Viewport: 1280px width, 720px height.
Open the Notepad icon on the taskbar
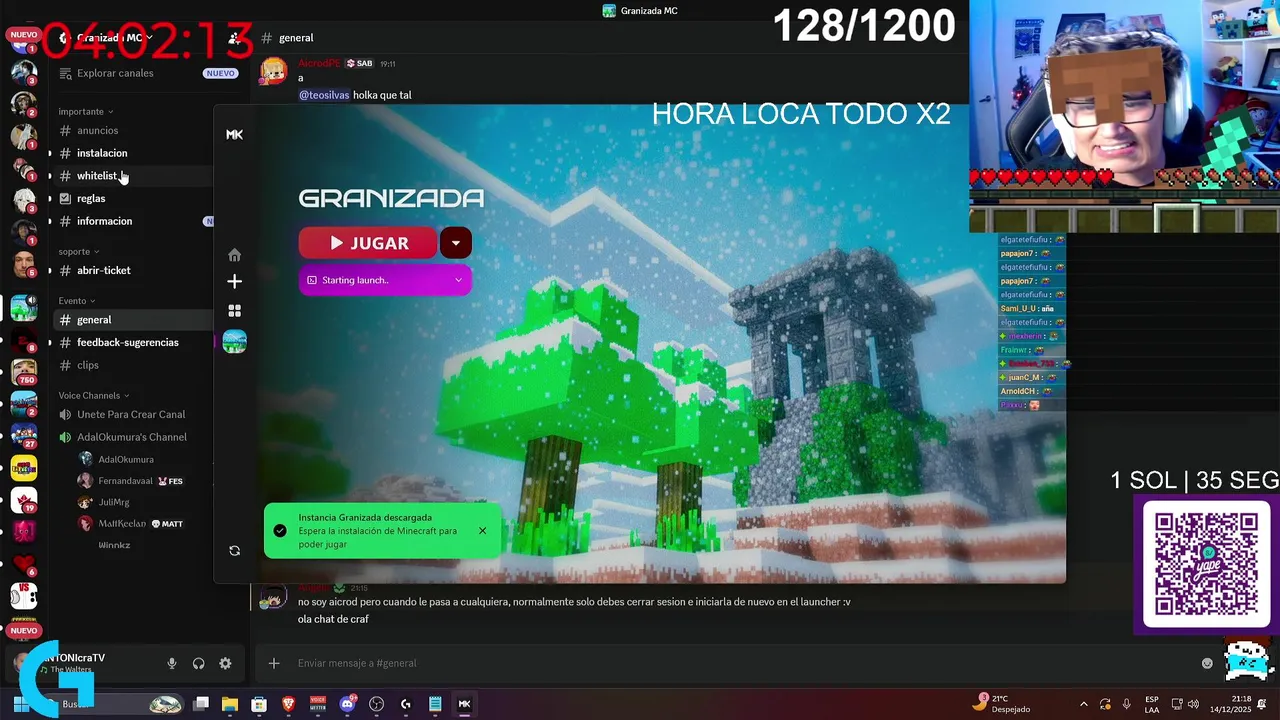coord(435,704)
